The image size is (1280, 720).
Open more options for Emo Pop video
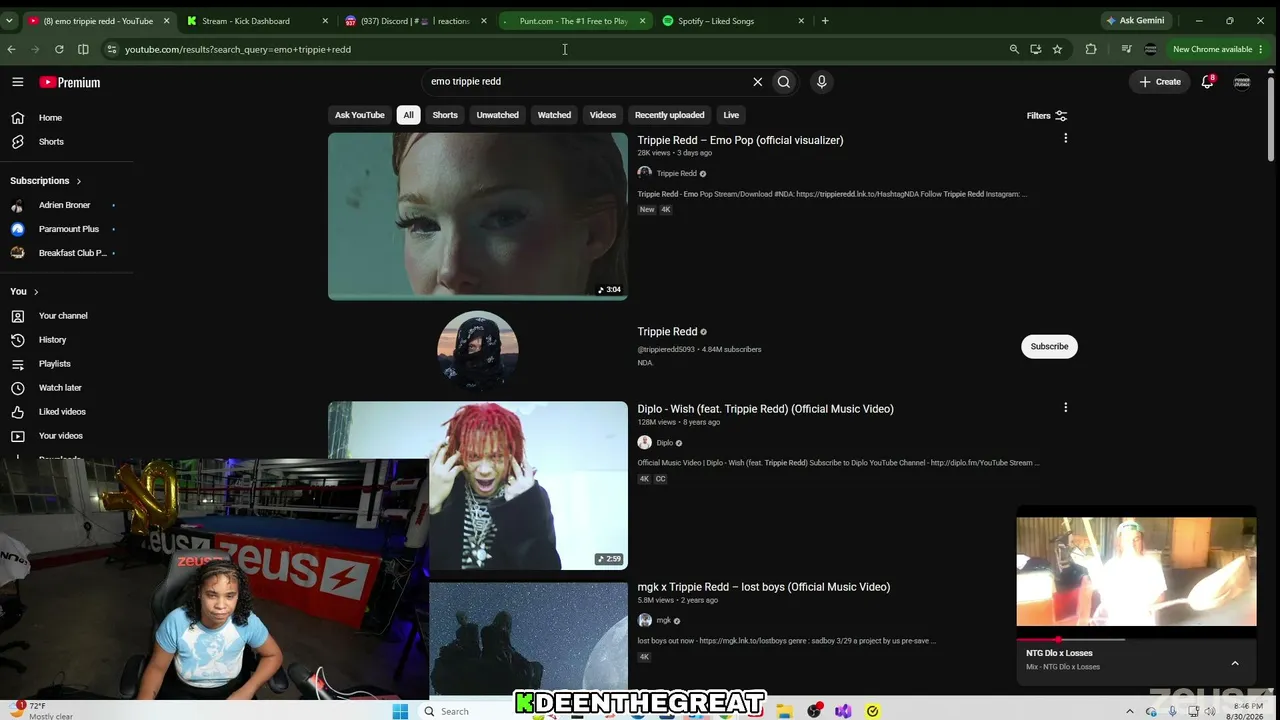[1065, 139]
